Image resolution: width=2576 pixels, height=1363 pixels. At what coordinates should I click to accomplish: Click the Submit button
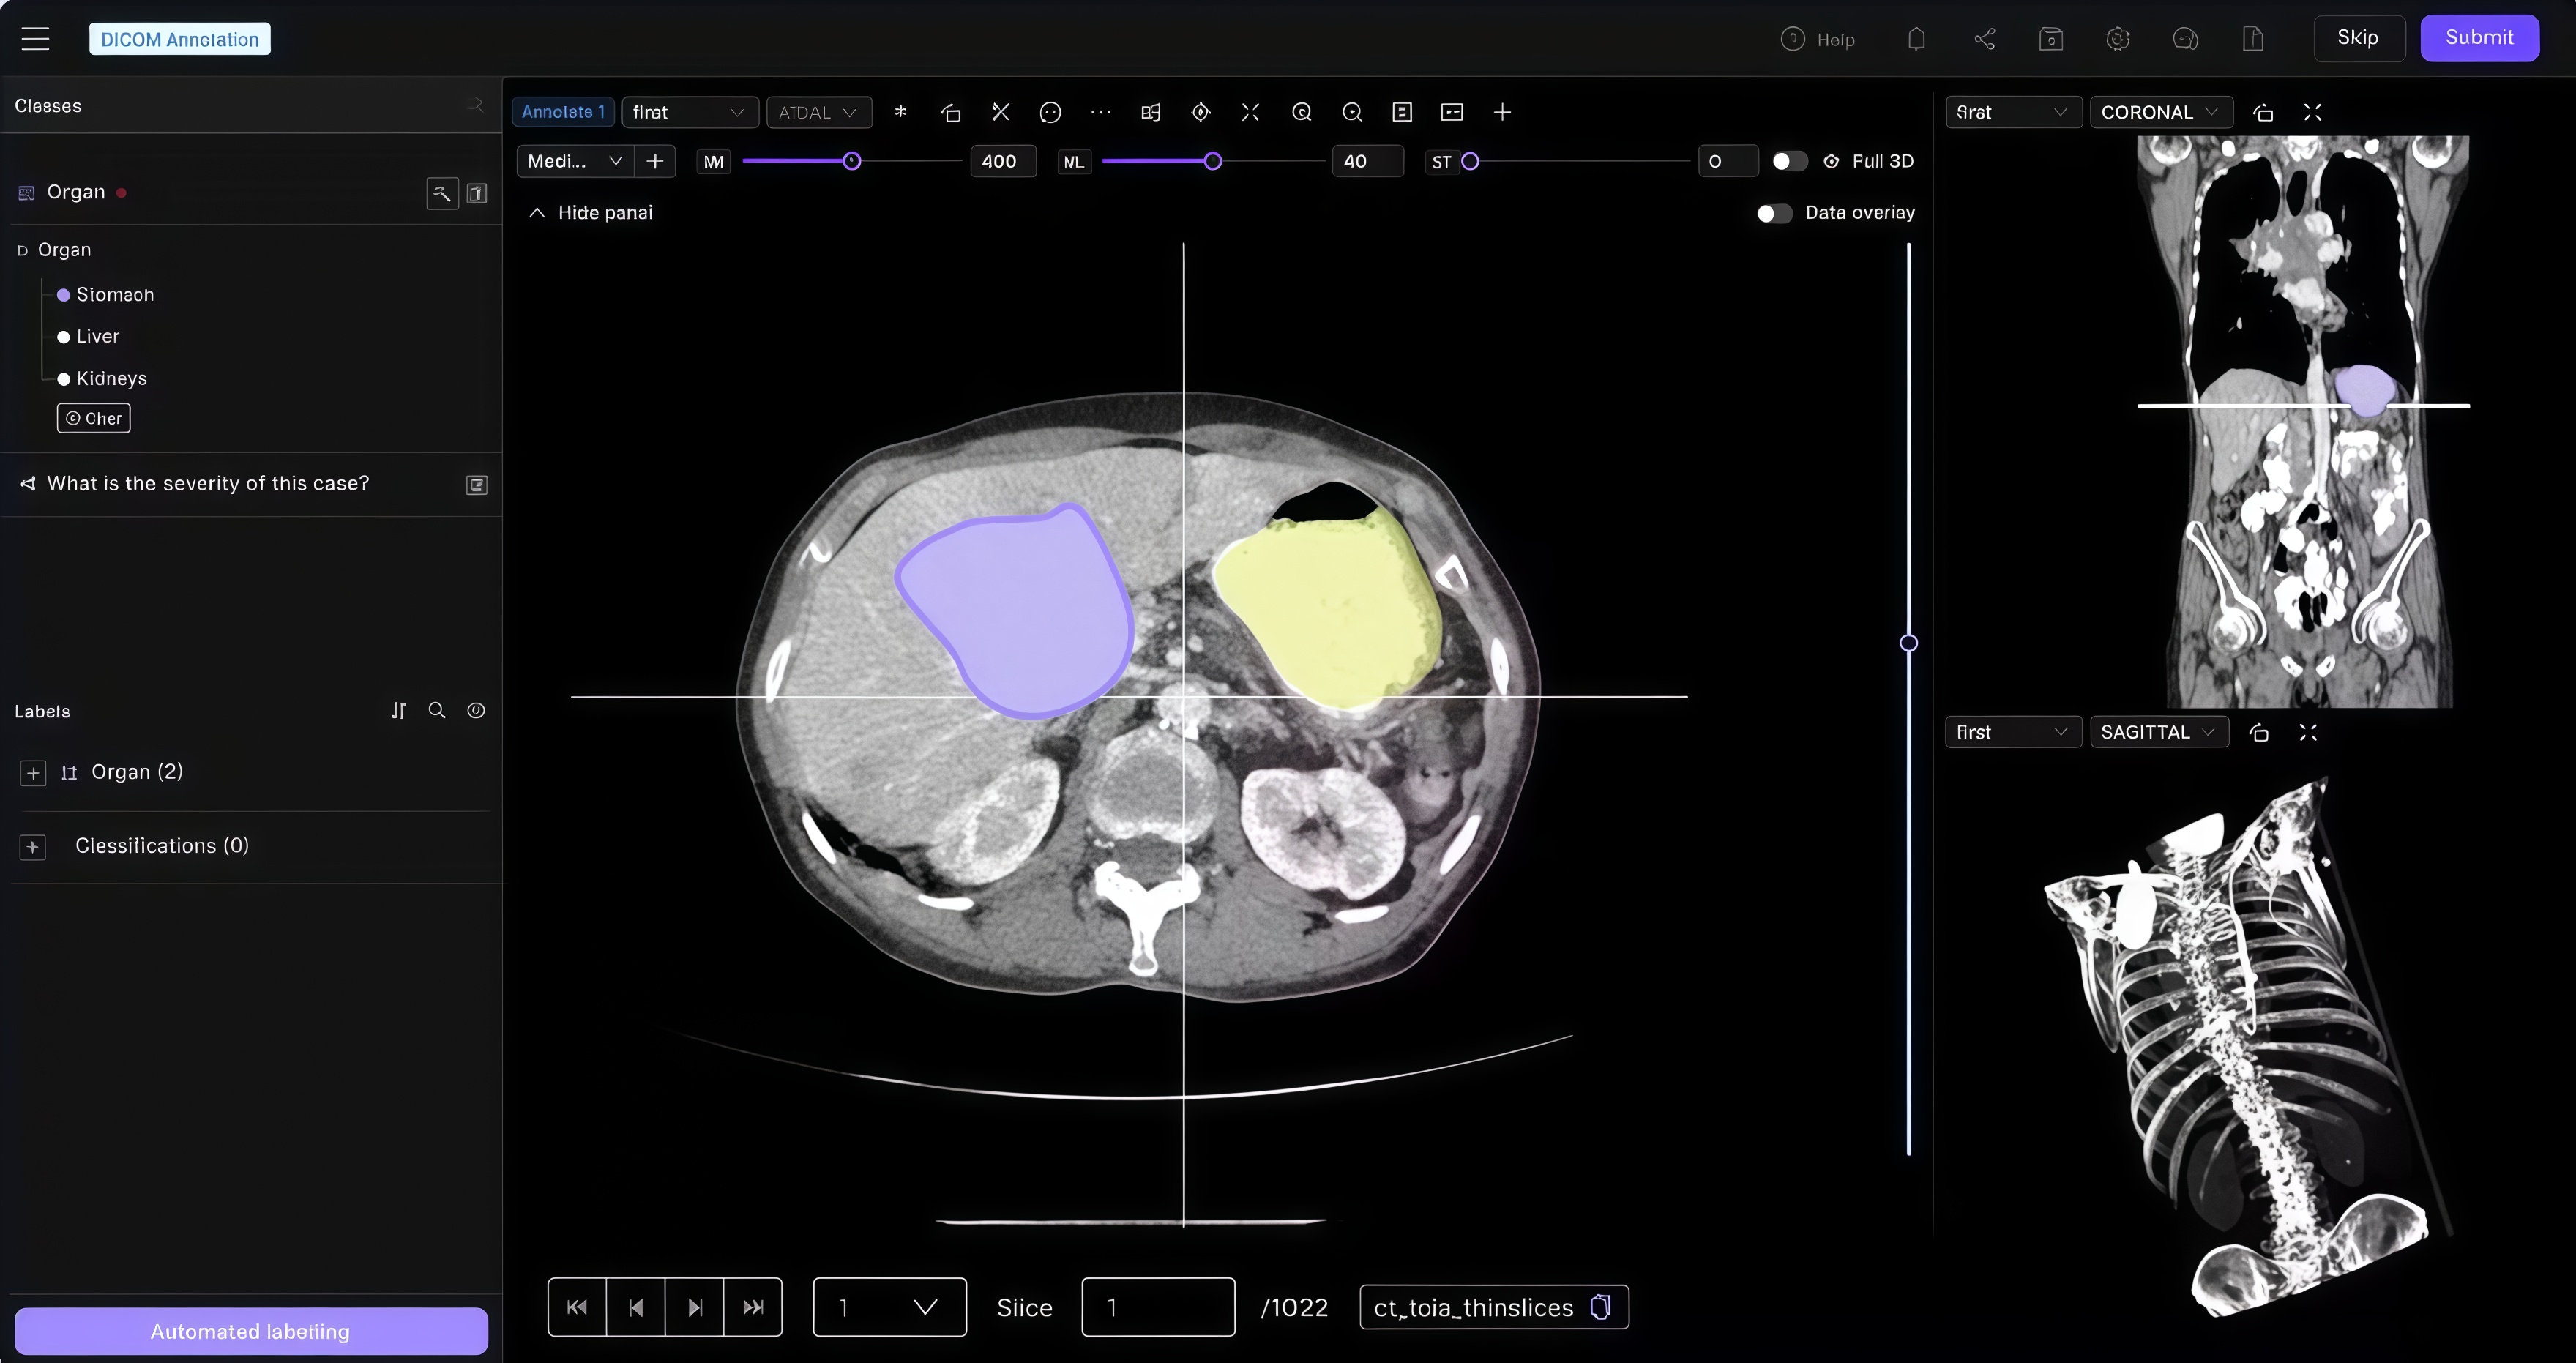pyautogui.click(x=2478, y=38)
